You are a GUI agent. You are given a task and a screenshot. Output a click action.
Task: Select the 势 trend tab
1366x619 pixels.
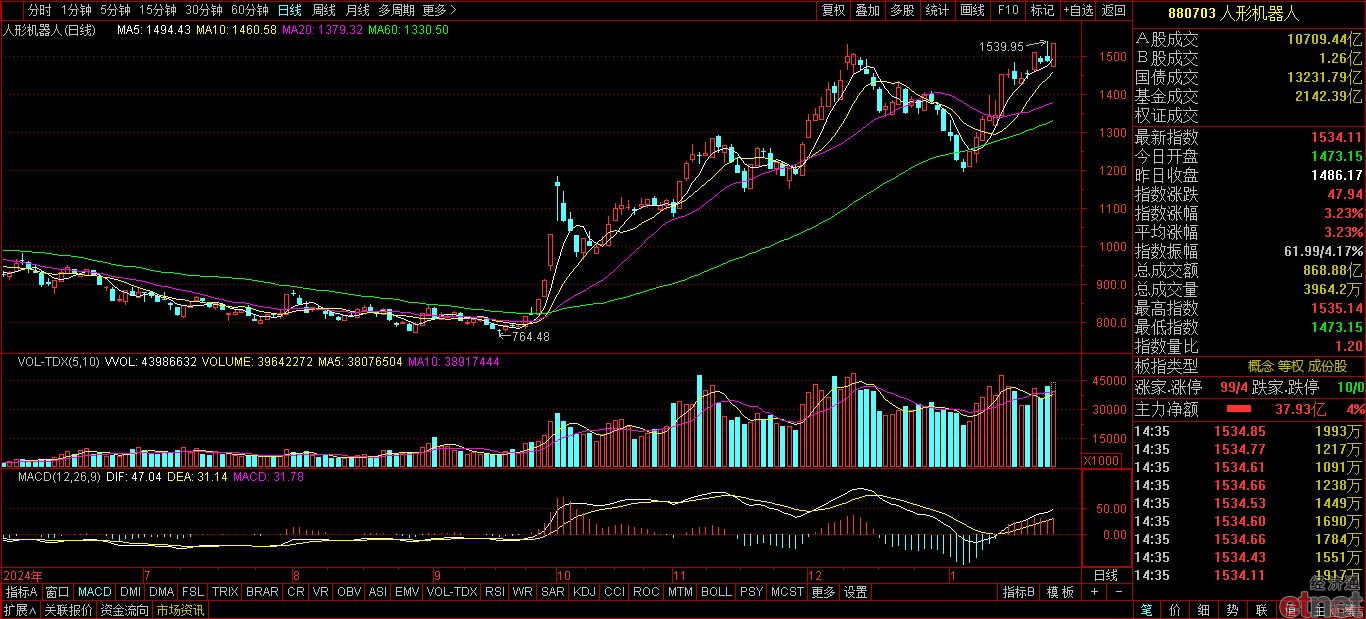(x=1232, y=610)
